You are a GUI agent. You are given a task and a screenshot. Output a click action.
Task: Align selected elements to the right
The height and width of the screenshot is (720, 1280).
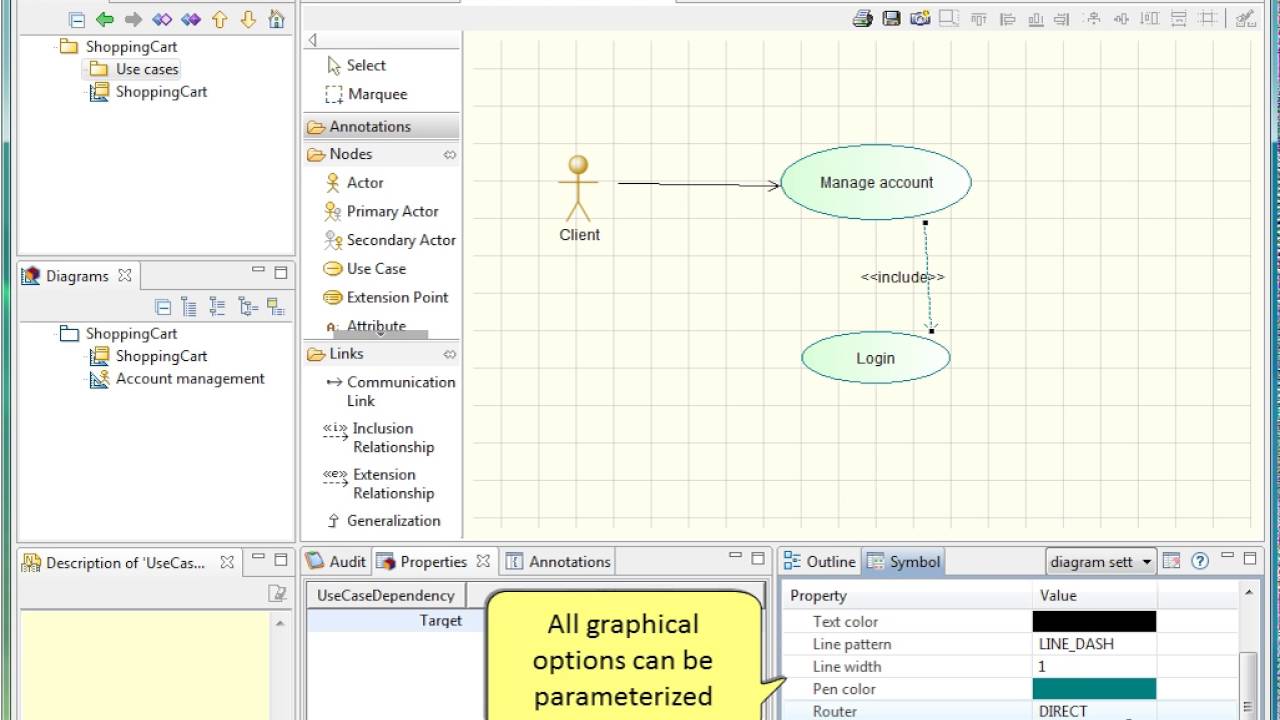click(x=1064, y=18)
